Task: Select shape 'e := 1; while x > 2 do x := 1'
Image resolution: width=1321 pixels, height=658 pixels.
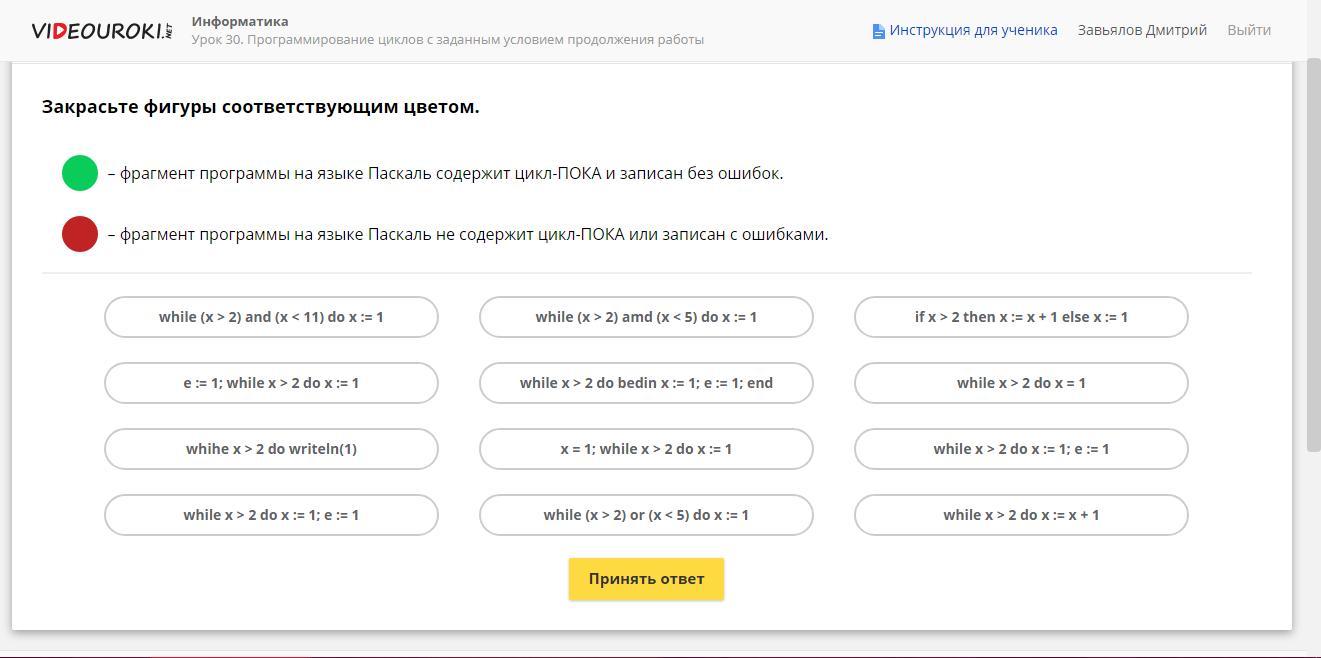Action: pos(271,383)
